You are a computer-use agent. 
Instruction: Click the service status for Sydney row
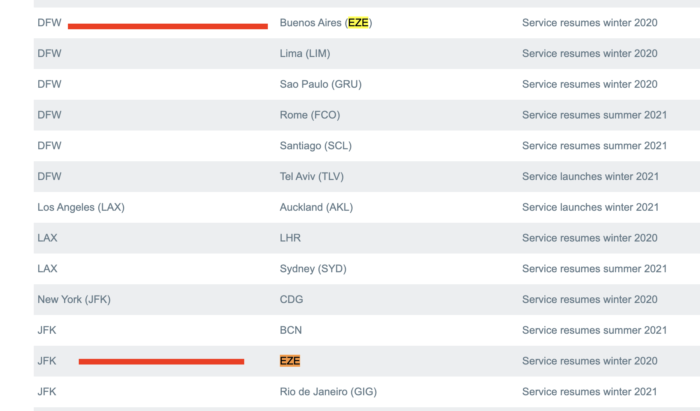pyautogui.click(x=594, y=269)
